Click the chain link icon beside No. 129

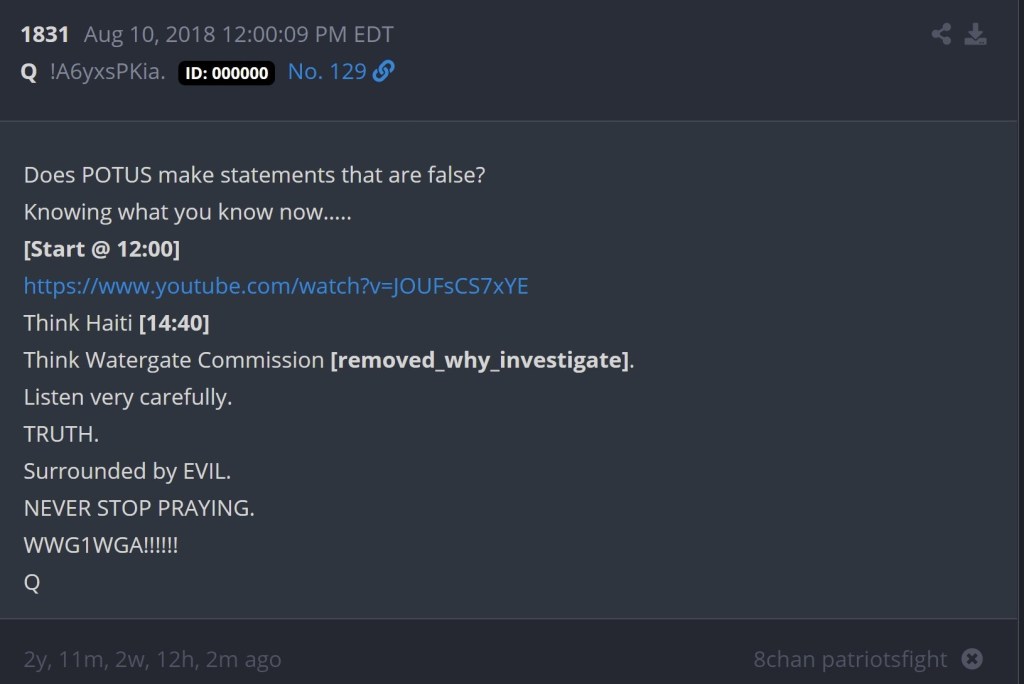[383, 72]
